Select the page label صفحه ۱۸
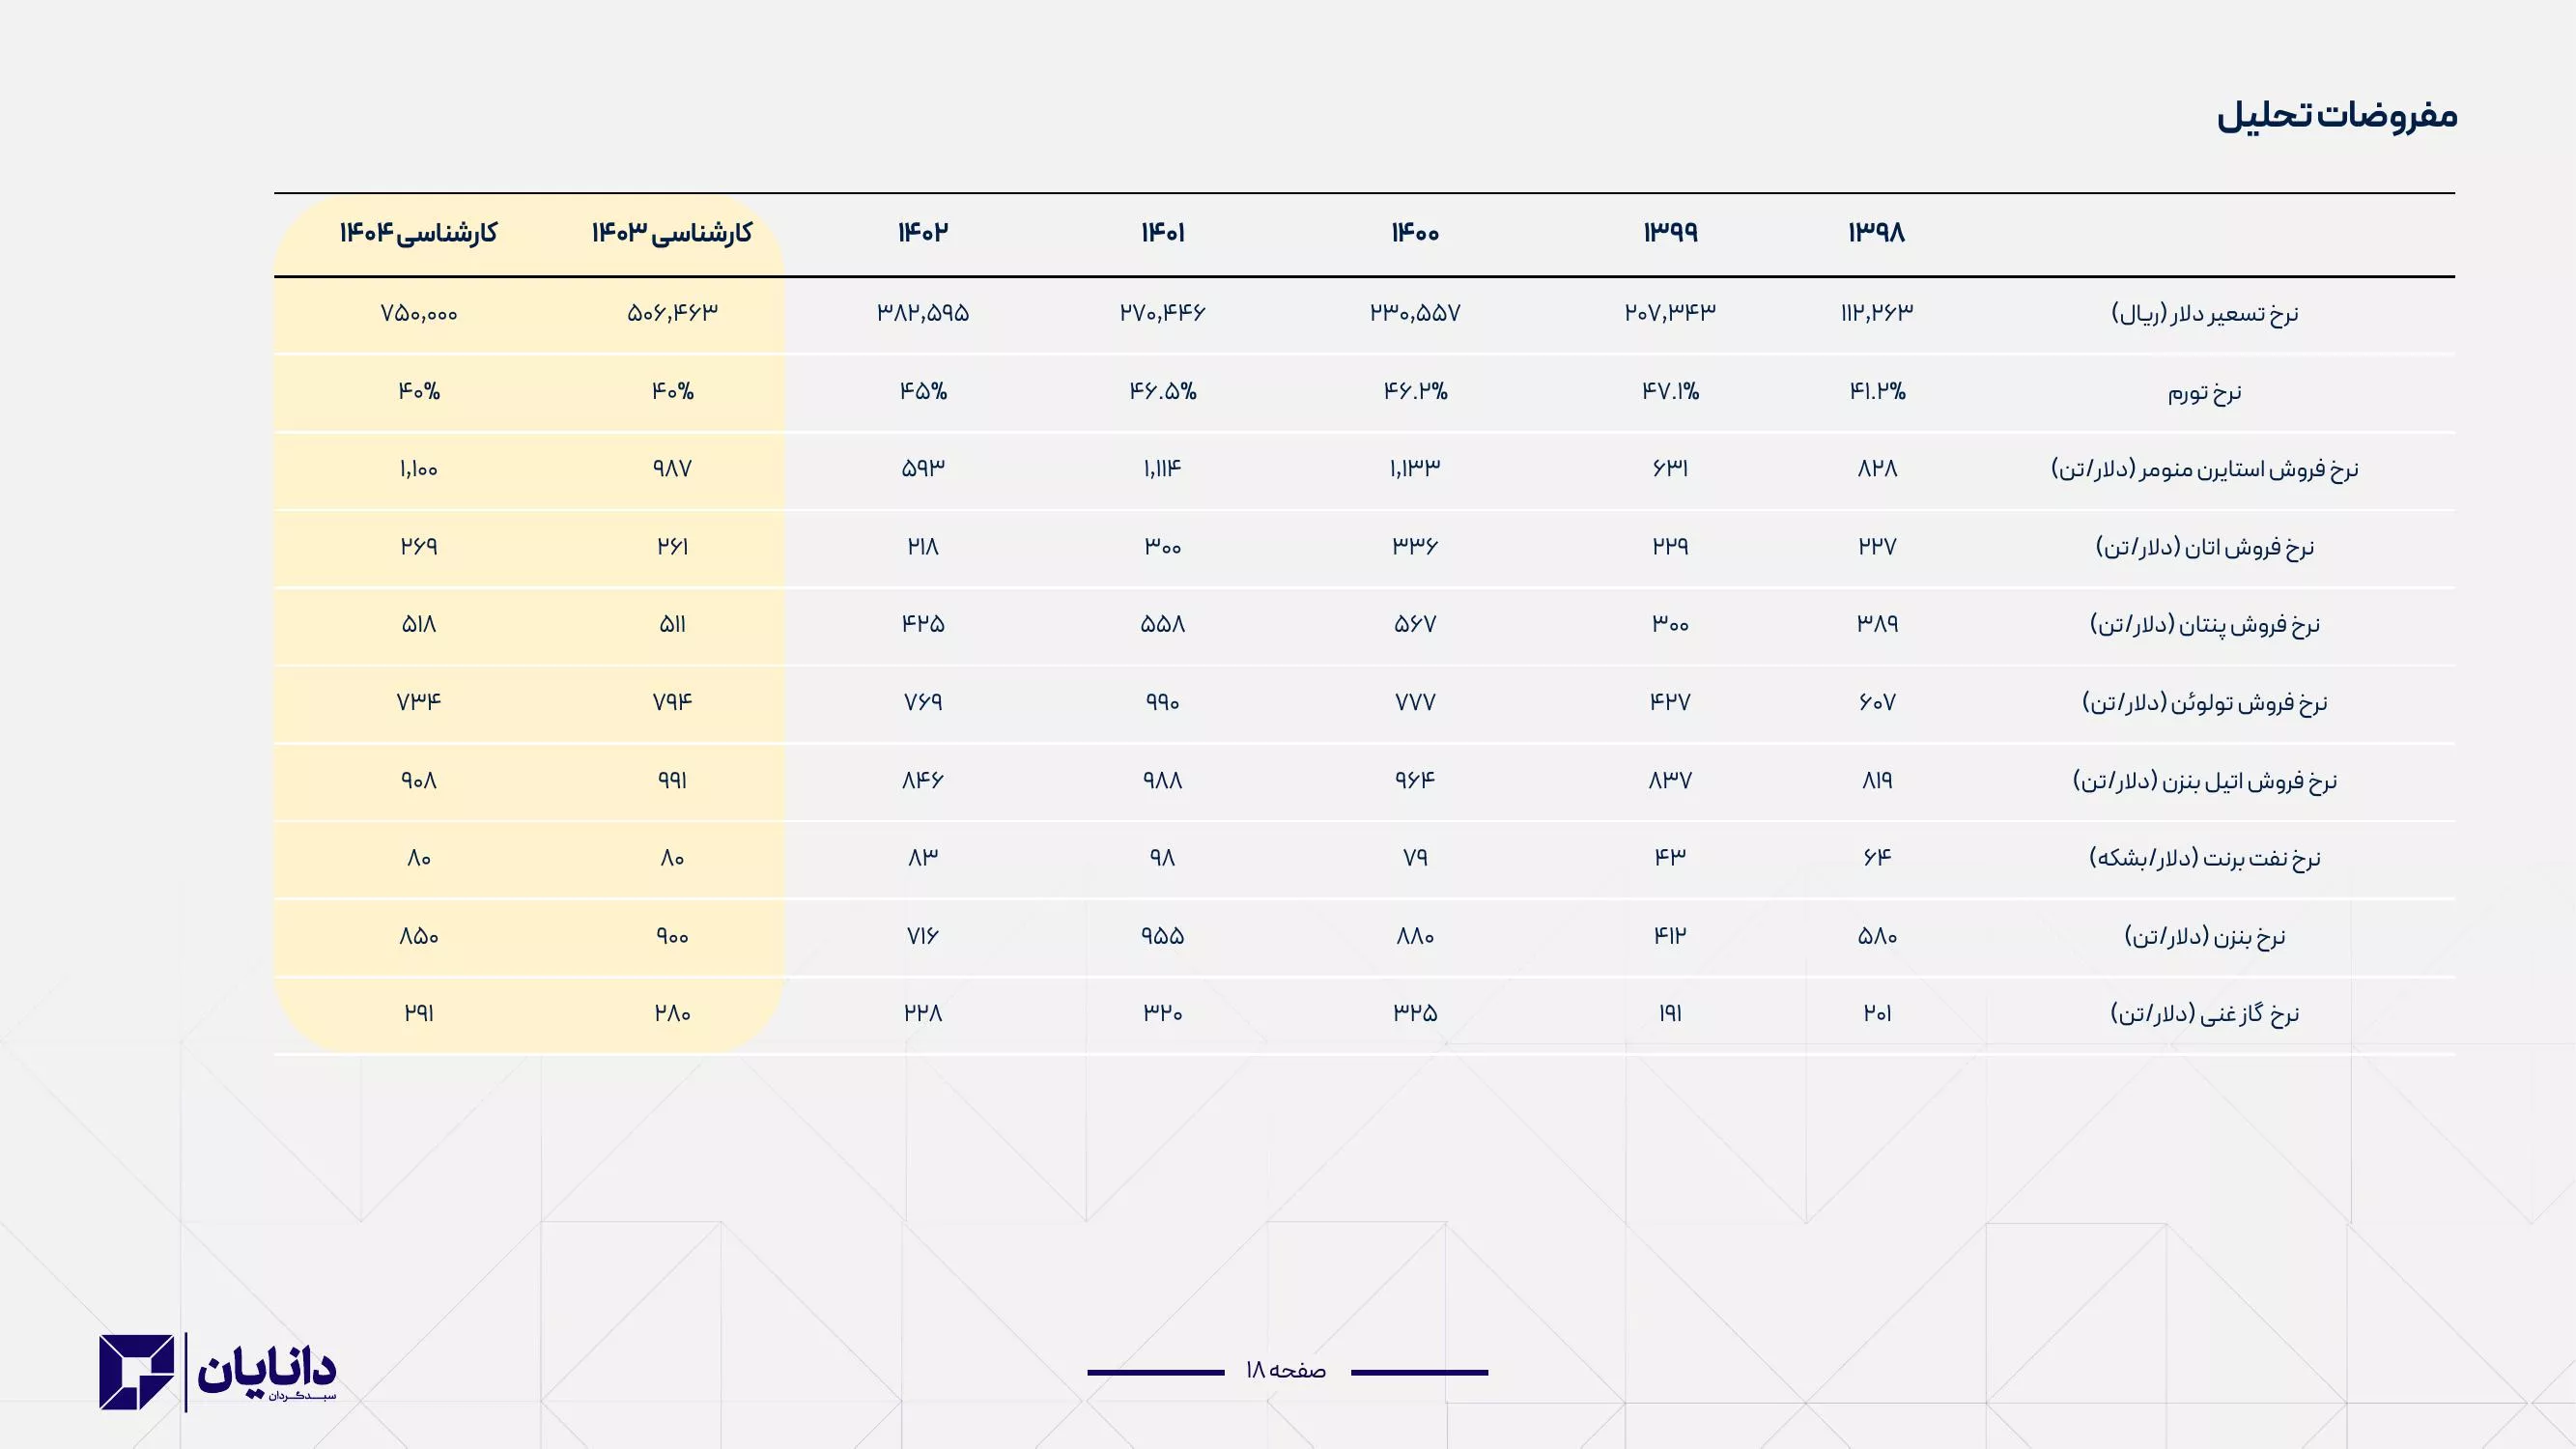Screen dimensions: 2576x1449 (x=1286, y=1370)
